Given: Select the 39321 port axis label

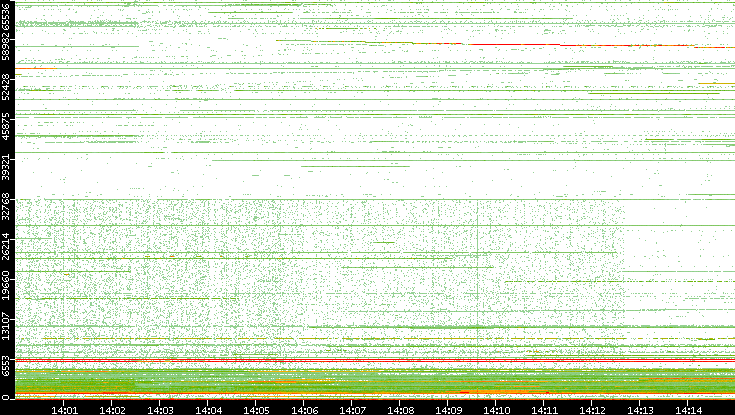Looking at the screenshot, I should click(6, 169).
